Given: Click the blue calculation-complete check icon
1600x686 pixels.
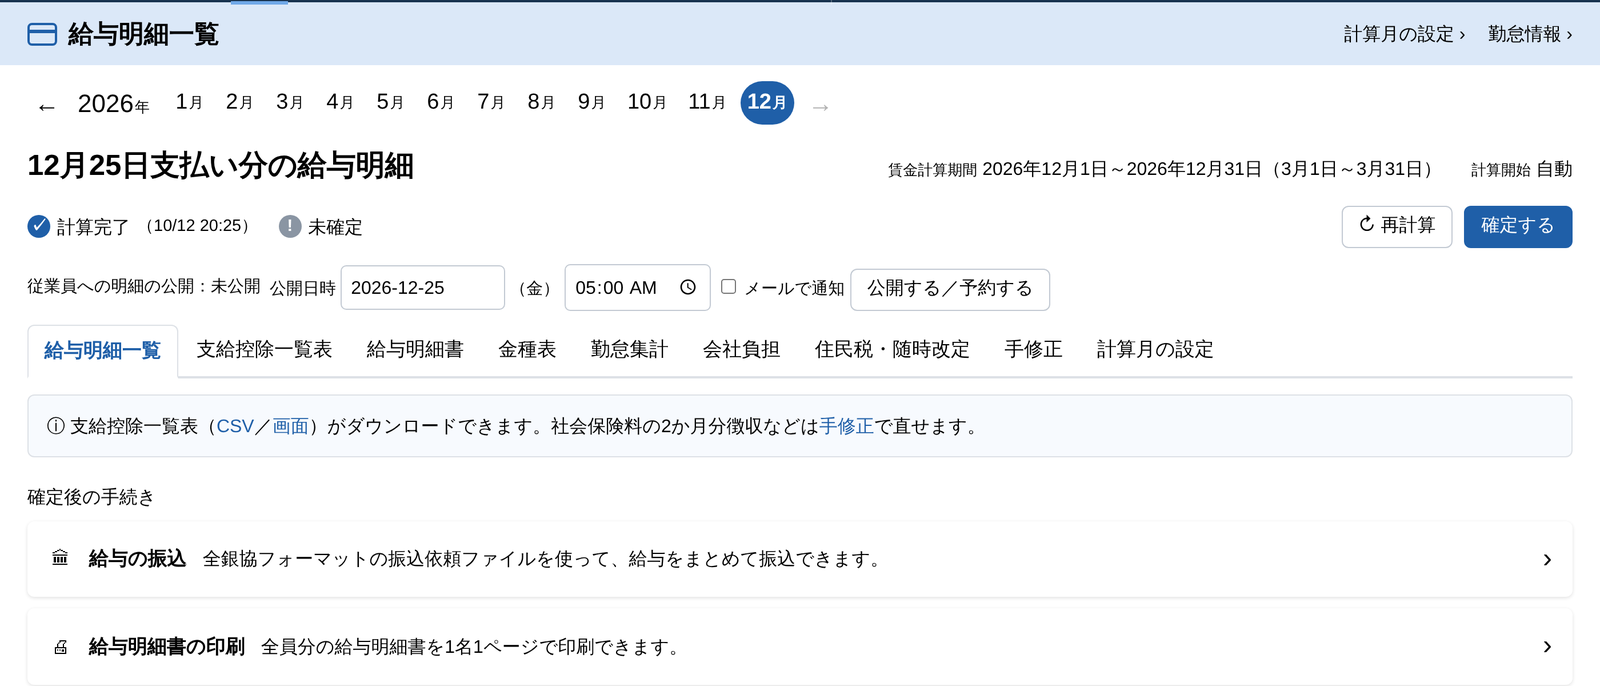Looking at the screenshot, I should [39, 226].
